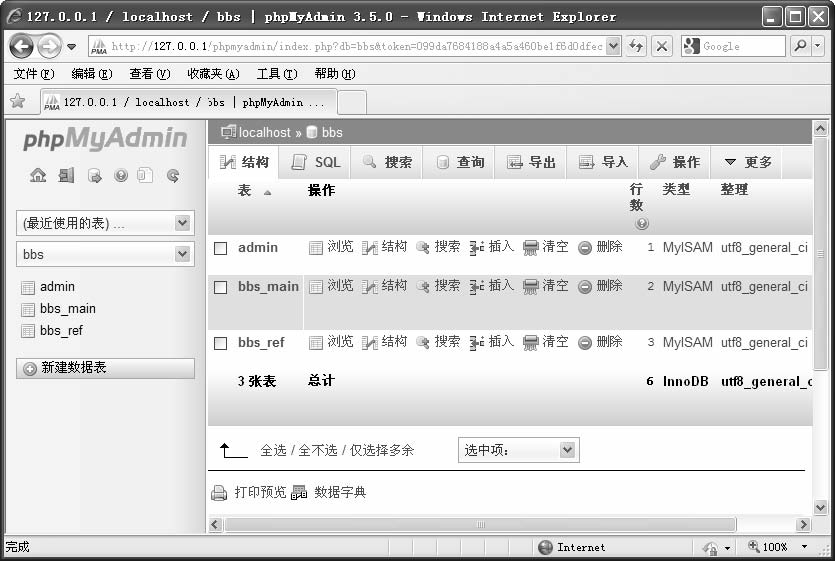Open the recent pages dropdown beside forward button
The height and width of the screenshot is (561, 835).
[x=71, y=47]
